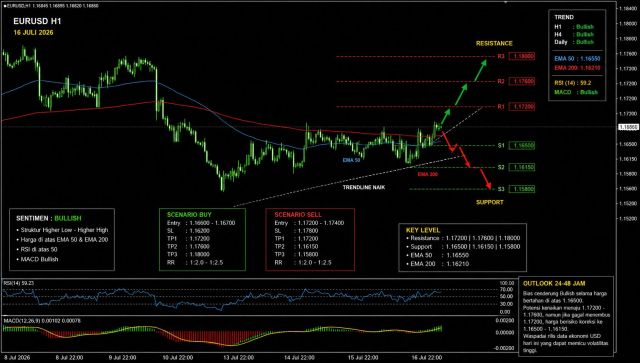
Task: Click the RSI(14) 59.23 indicator label
Action: [x=19, y=283]
